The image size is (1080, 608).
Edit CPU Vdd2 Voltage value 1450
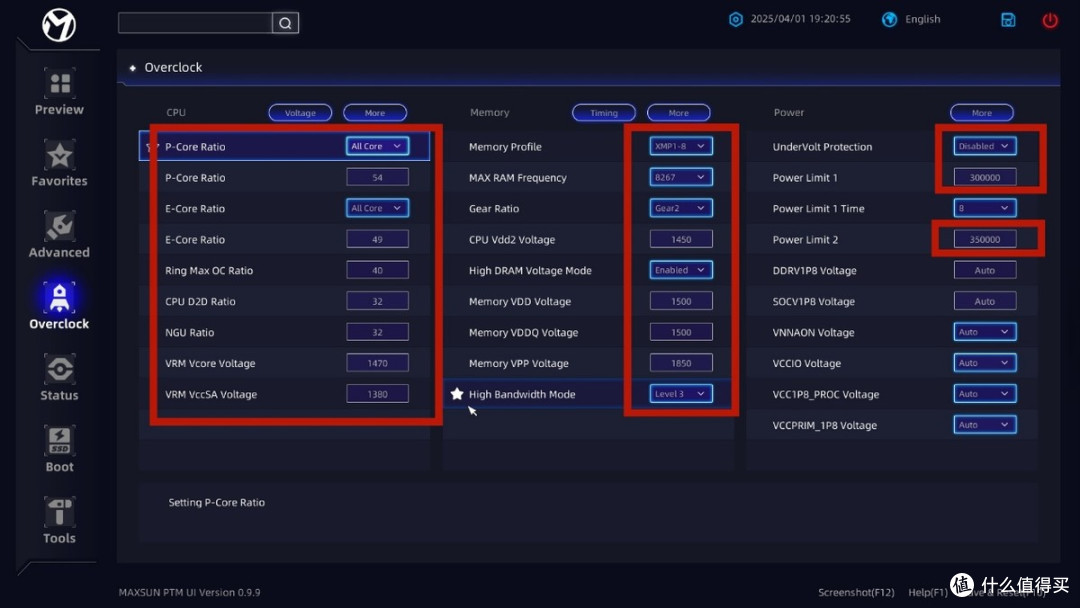(681, 239)
